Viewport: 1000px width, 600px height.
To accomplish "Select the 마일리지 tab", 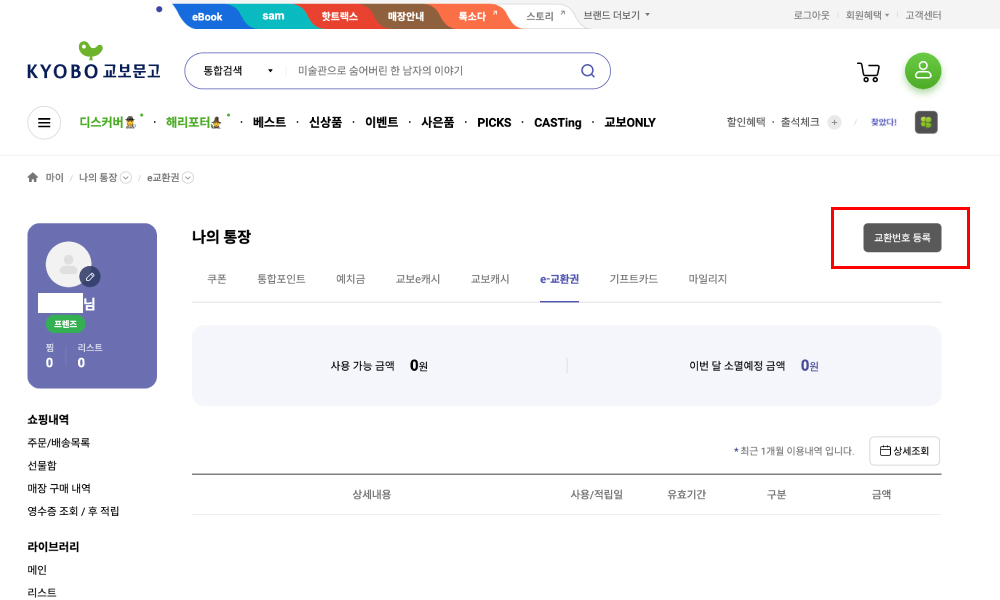I will (707, 279).
